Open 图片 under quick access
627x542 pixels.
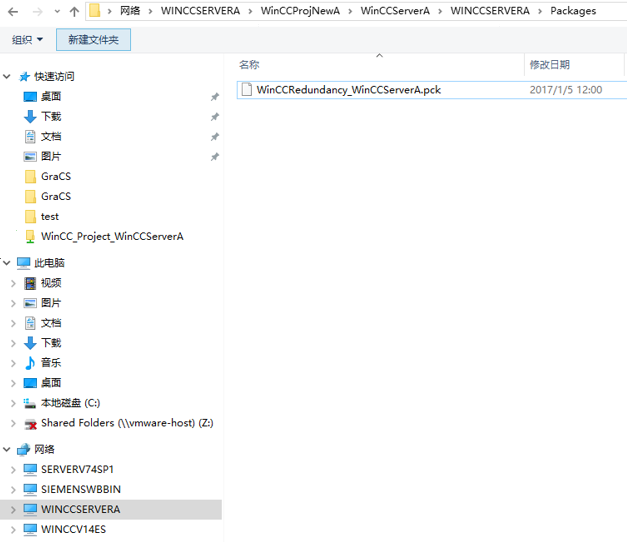(51, 156)
